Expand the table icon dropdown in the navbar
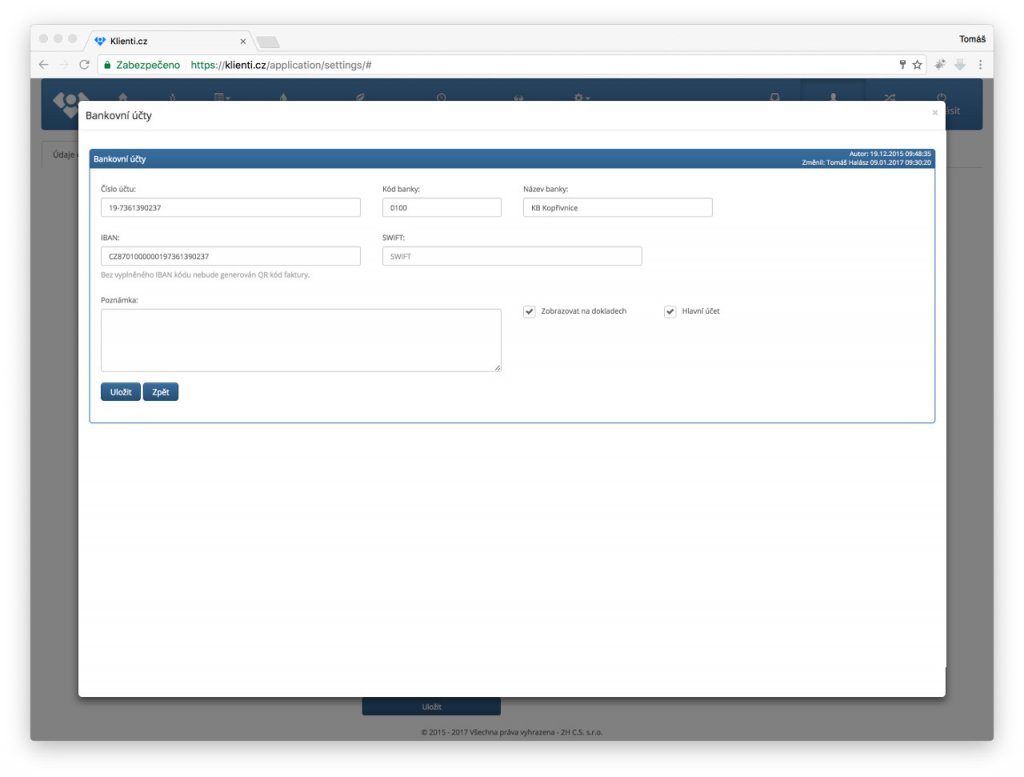This screenshot has width=1024, height=777. pos(221,97)
